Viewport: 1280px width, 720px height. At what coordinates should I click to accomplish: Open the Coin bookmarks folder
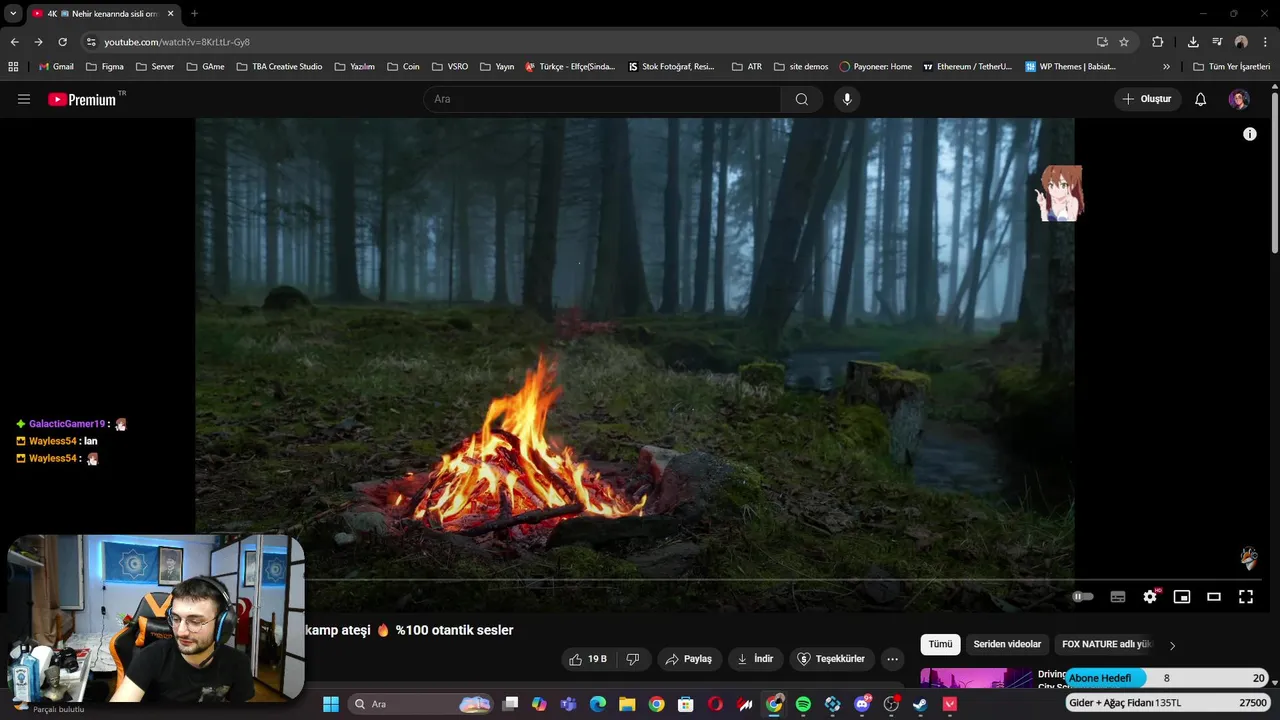[x=403, y=67]
